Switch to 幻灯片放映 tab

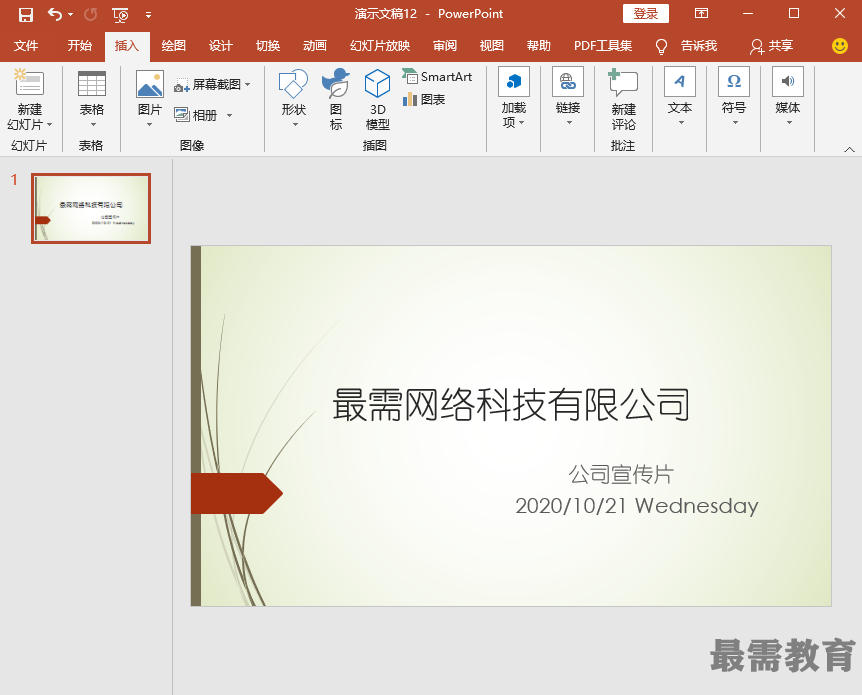point(380,46)
